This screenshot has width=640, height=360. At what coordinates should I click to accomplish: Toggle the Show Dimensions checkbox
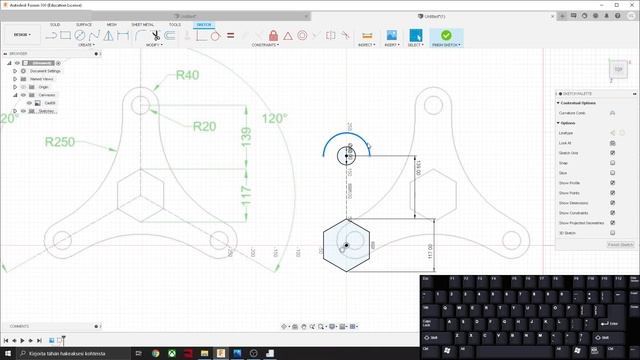(x=612, y=203)
